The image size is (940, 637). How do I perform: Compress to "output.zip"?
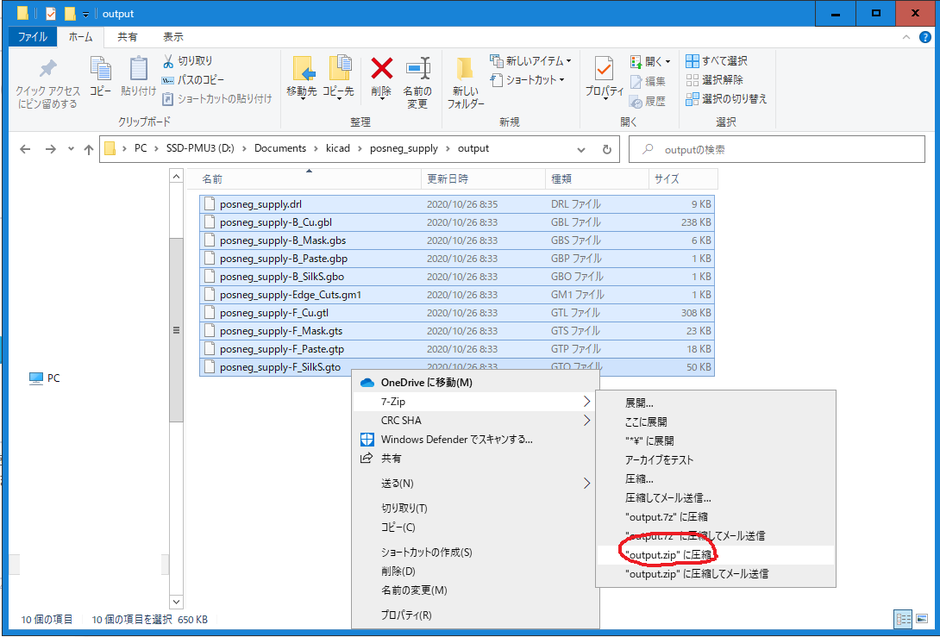(715, 555)
